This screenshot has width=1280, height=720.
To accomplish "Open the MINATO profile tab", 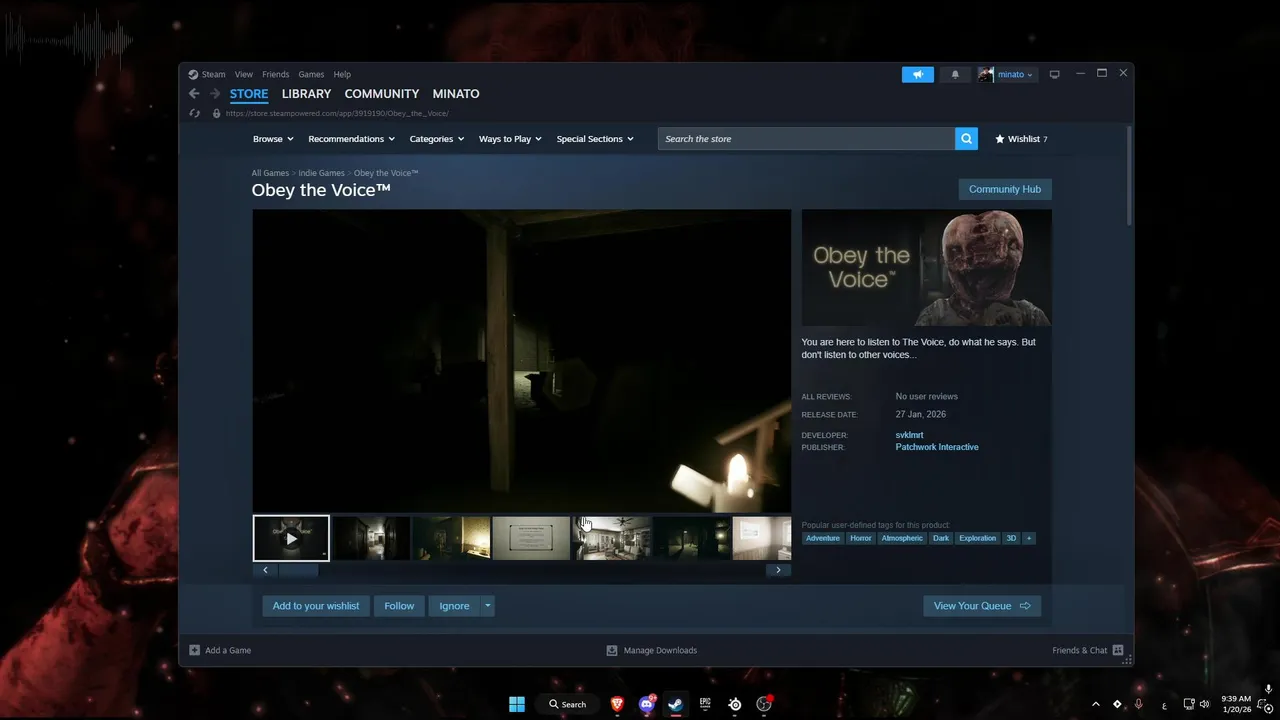I will pos(456,94).
